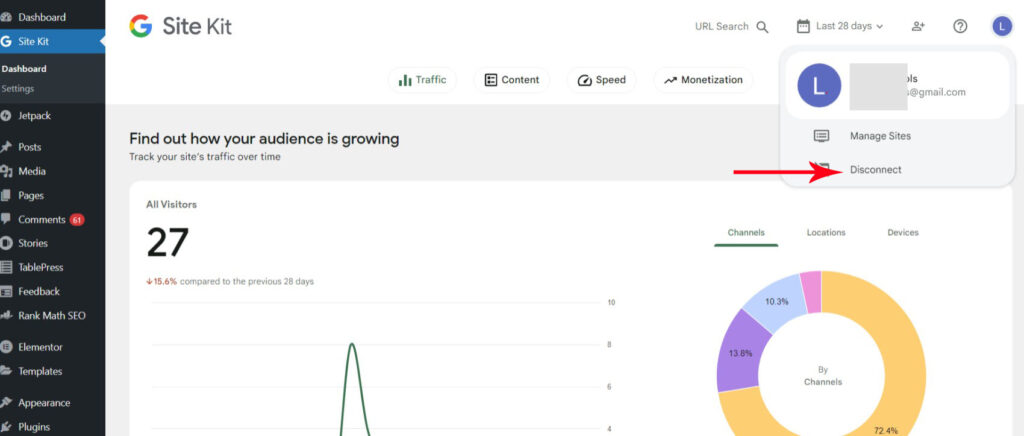Click the Plugins icon in sidebar

coord(7,427)
